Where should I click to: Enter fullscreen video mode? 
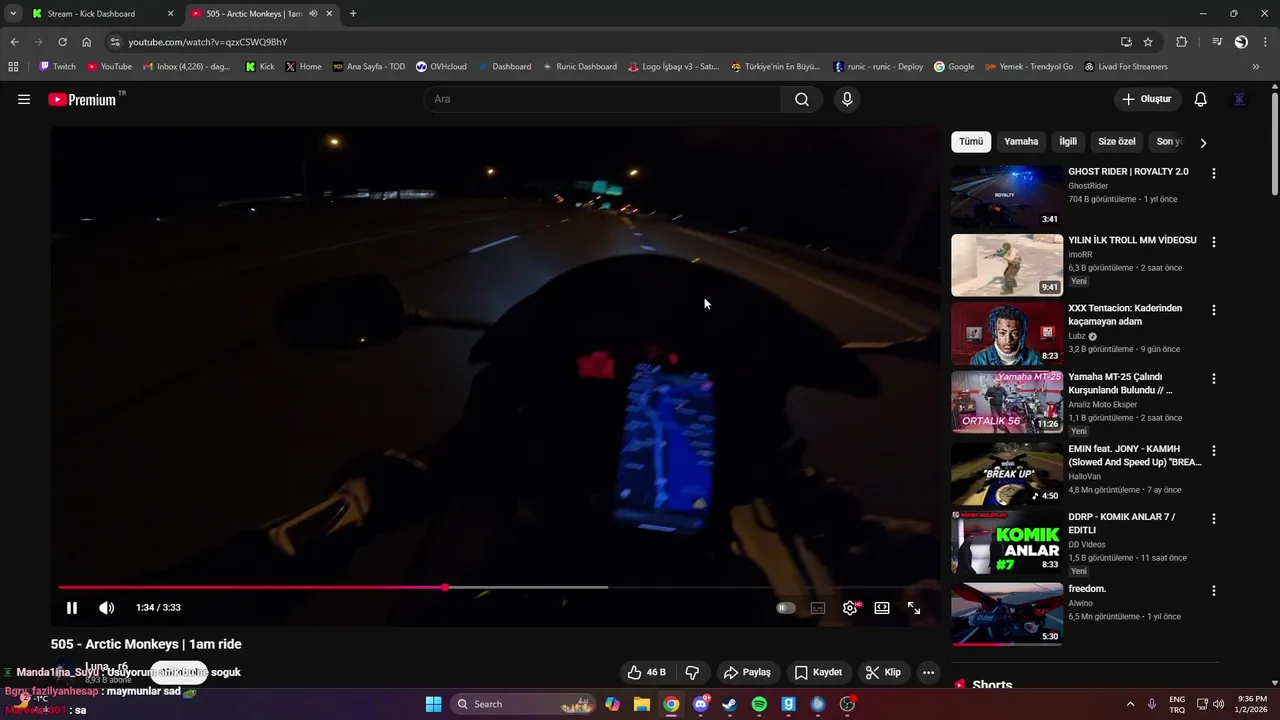pos(914,608)
